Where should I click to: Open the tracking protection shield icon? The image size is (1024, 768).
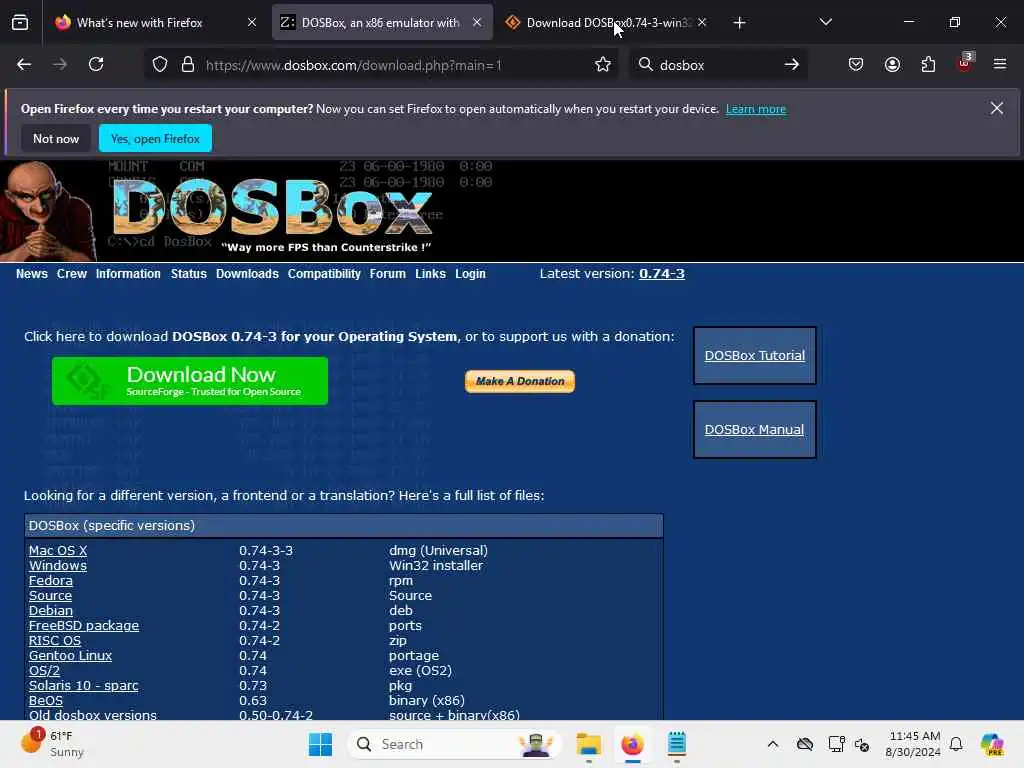tap(160, 65)
